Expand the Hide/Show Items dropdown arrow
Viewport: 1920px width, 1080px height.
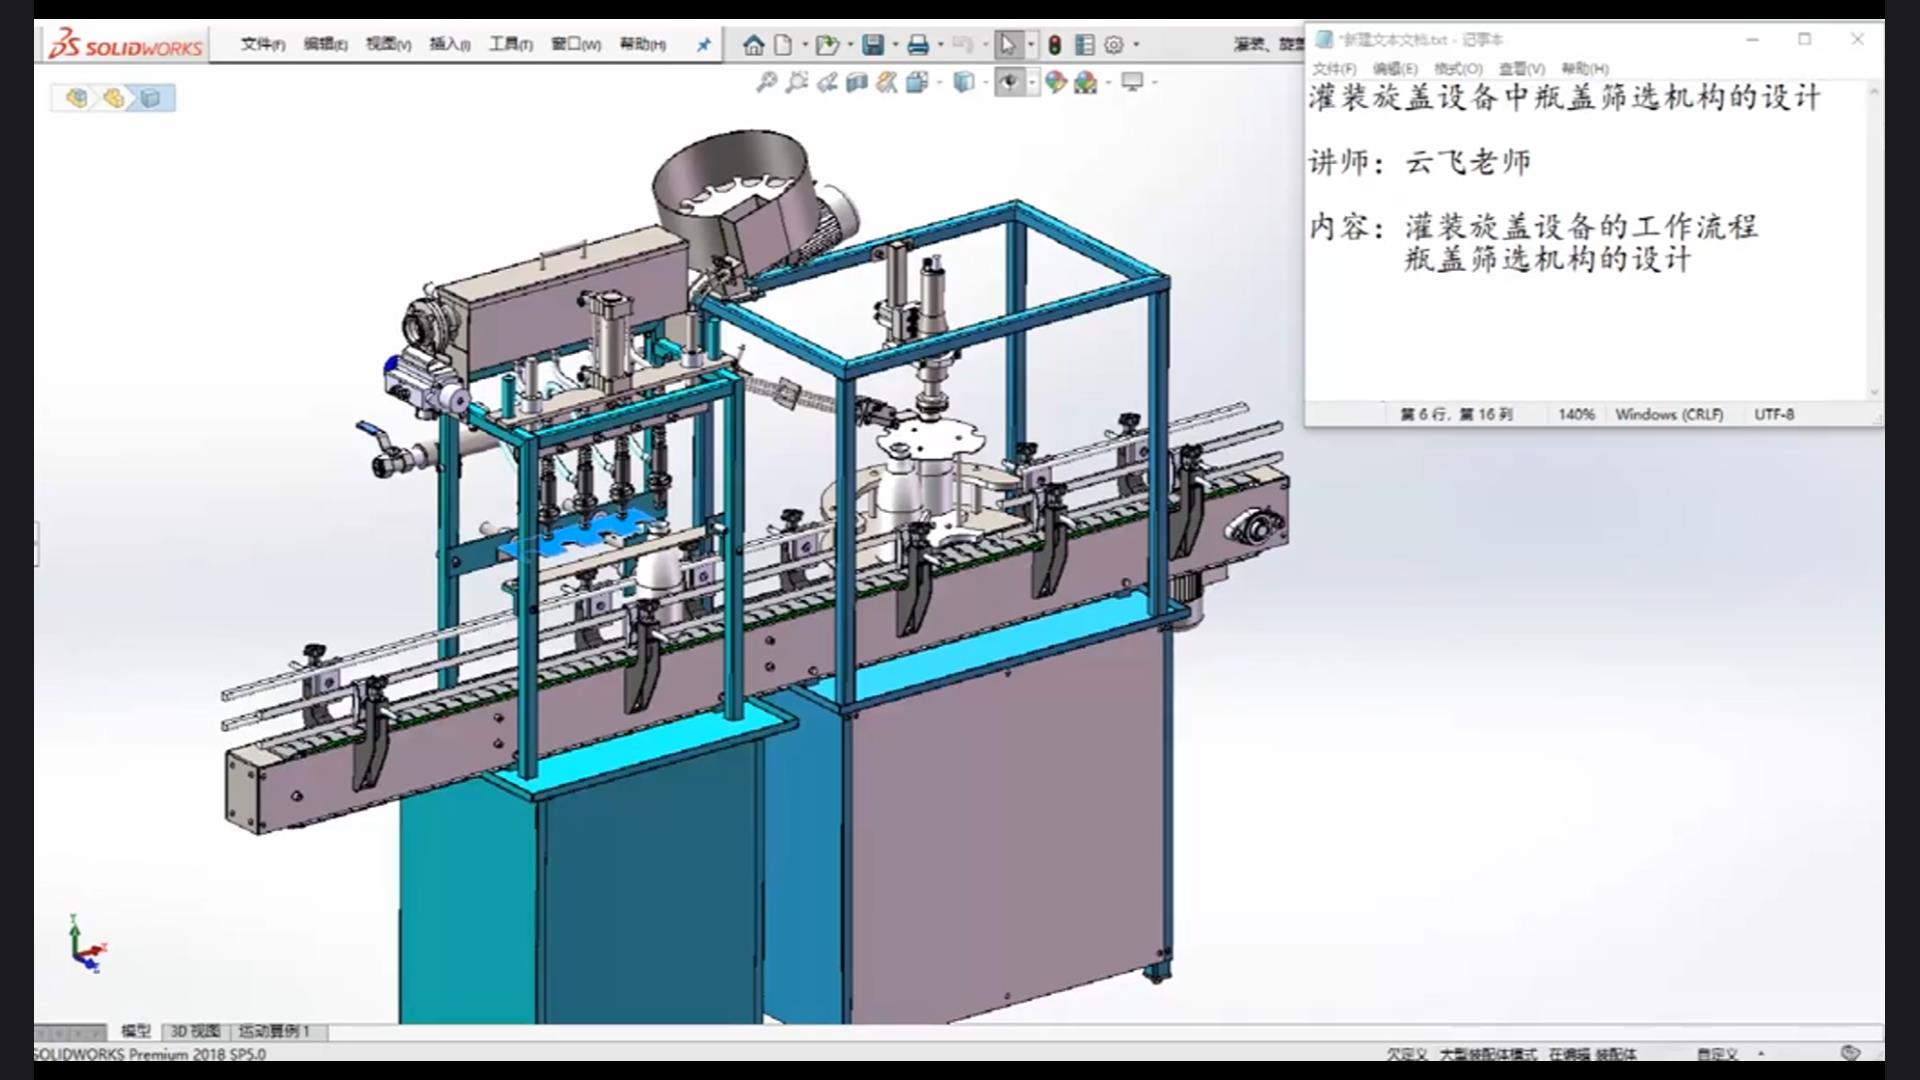pyautogui.click(x=1032, y=82)
